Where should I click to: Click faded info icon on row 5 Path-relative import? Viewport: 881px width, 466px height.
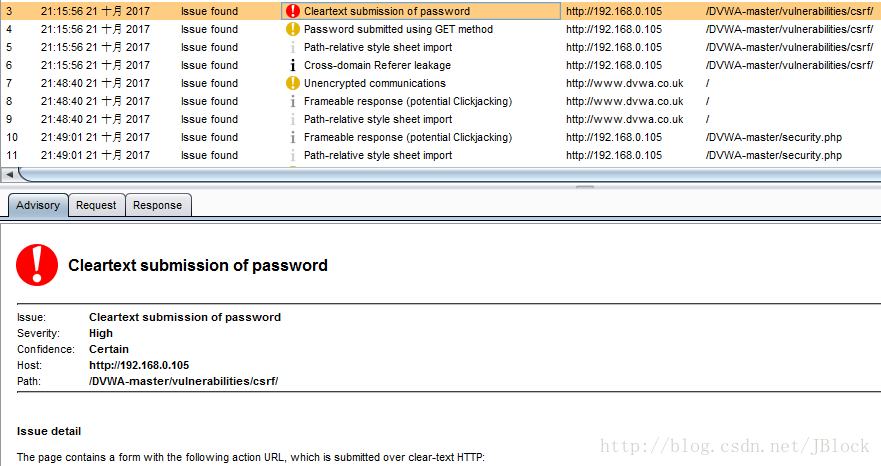pyautogui.click(x=293, y=47)
